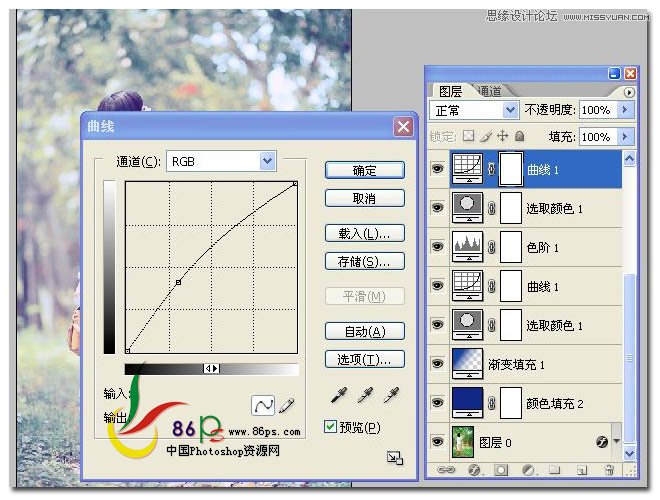
Task: Confirm curves with 确定 button
Action: (365, 170)
